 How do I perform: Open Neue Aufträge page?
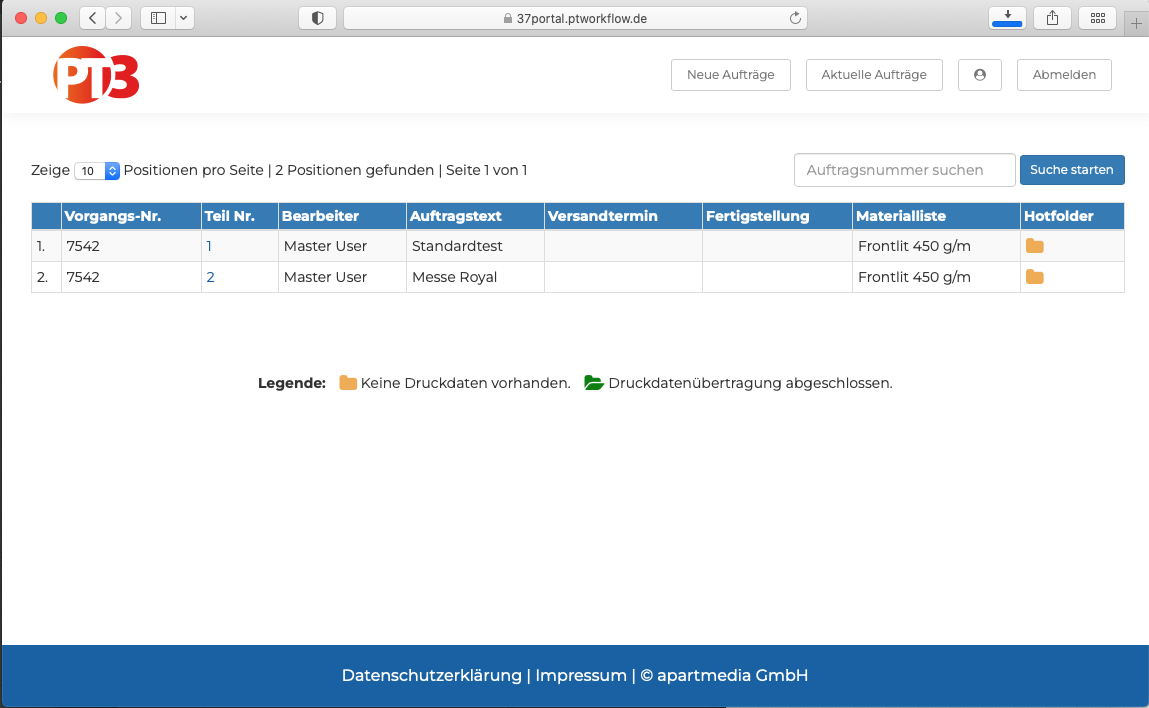pyautogui.click(x=730, y=75)
